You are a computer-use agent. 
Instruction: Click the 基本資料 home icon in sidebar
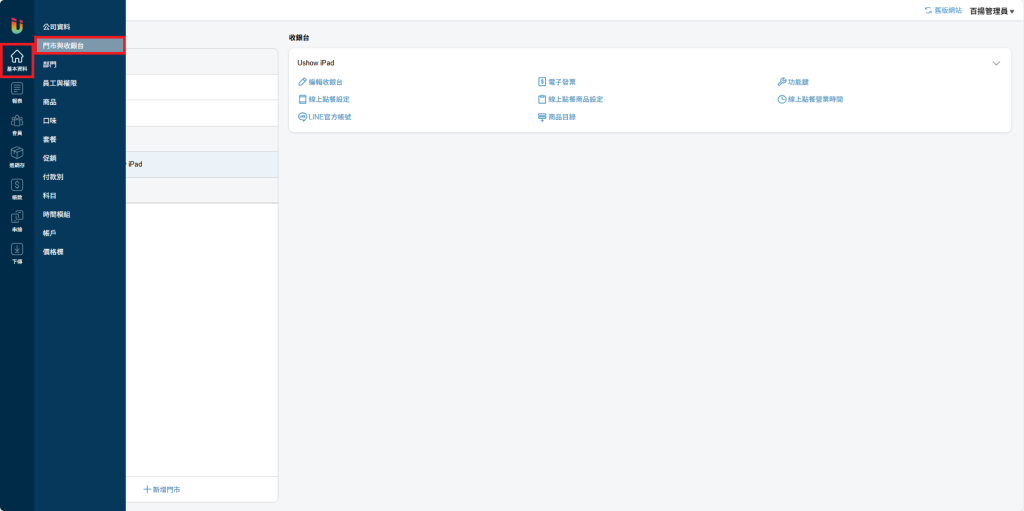coord(17,60)
